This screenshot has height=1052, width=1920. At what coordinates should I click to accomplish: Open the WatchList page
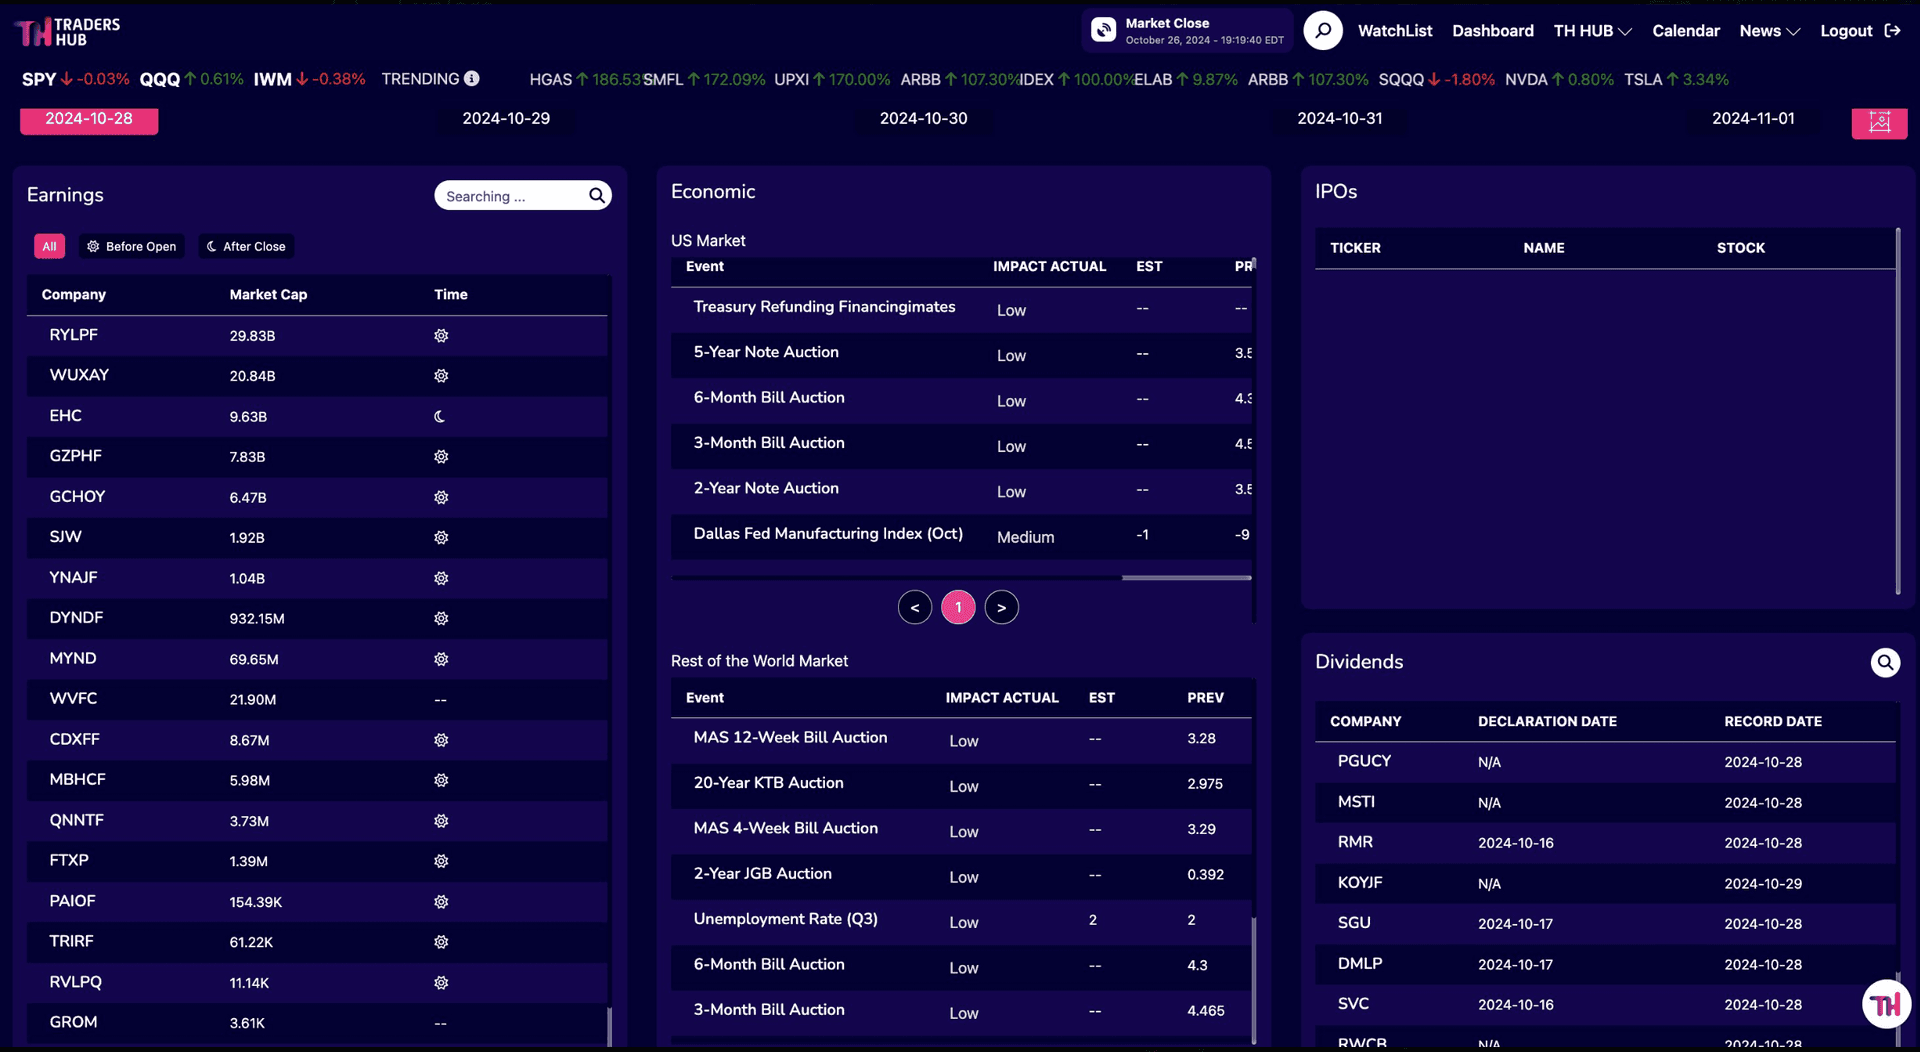point(1394,31)
